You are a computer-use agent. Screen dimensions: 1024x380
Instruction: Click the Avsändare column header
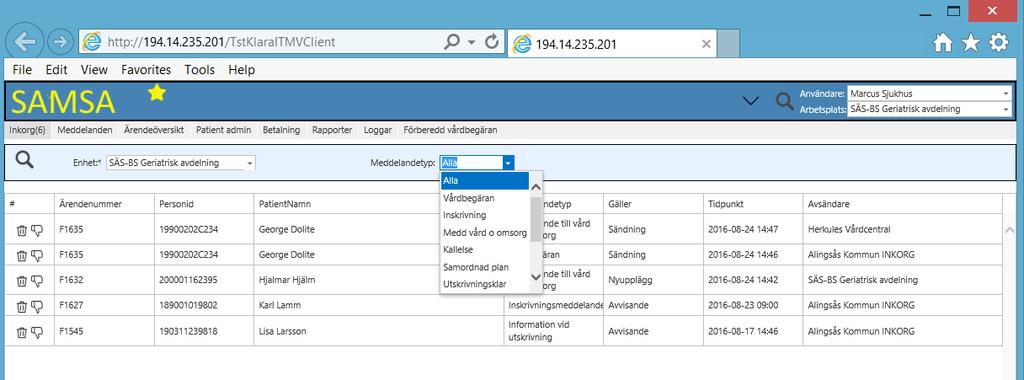[x=903, y=204]
